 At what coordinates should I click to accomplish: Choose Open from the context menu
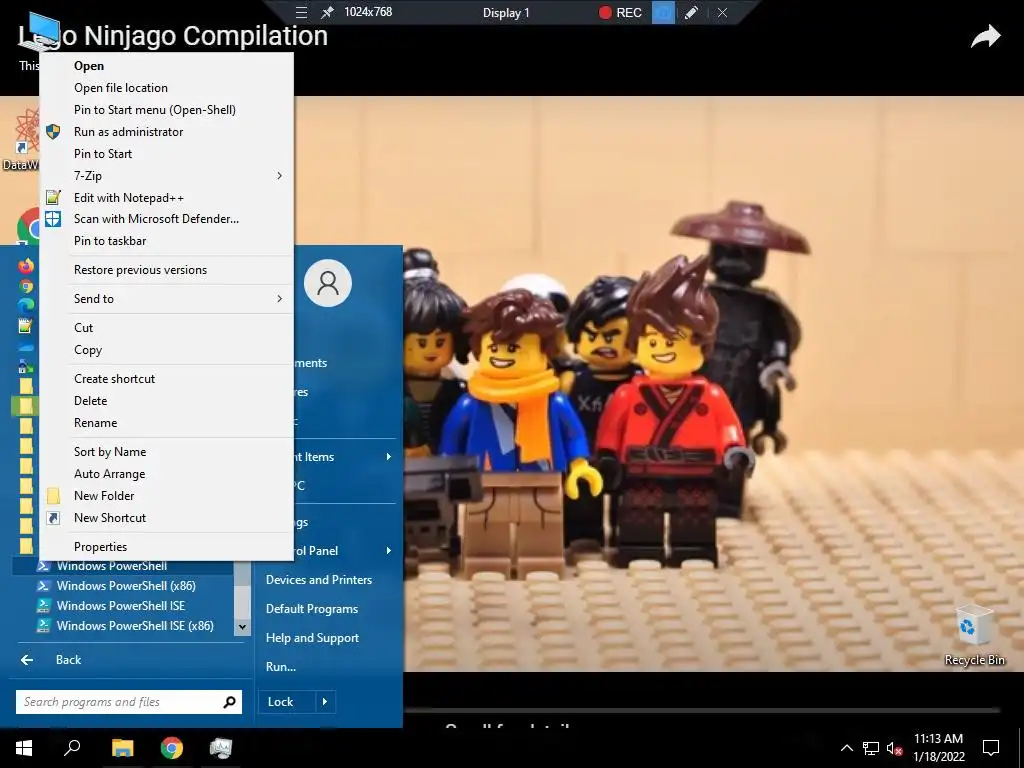click(x=167, y=65)
